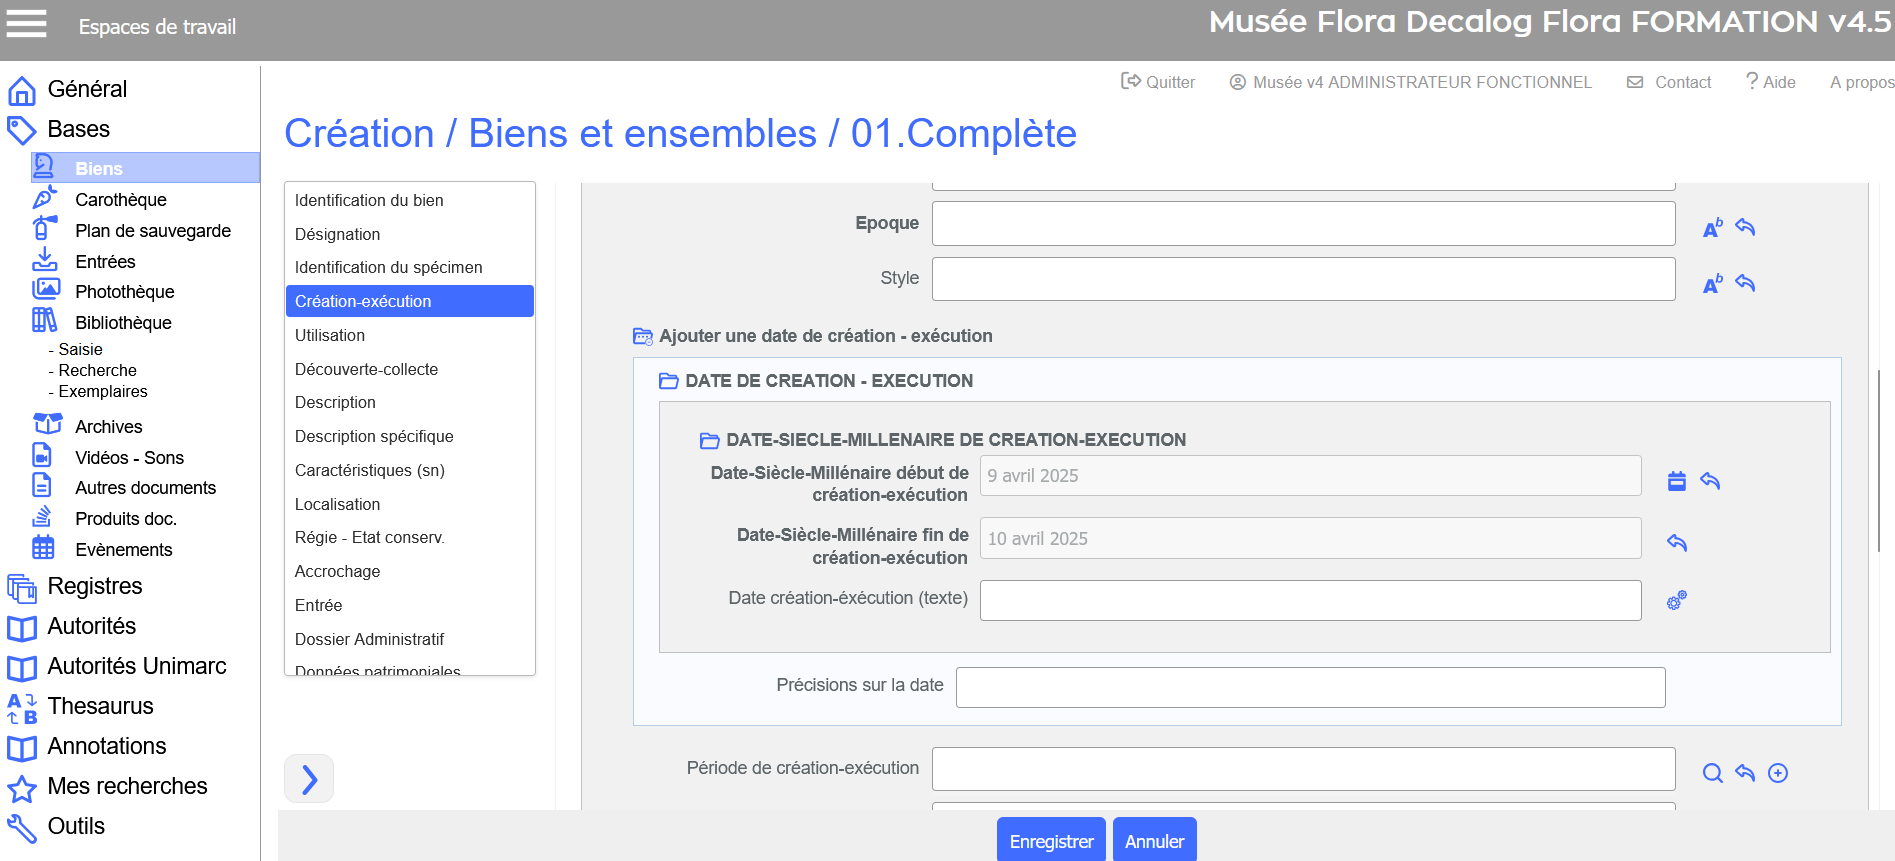Click magnifier icon for Période de création-exécution

click(1713, 773)
